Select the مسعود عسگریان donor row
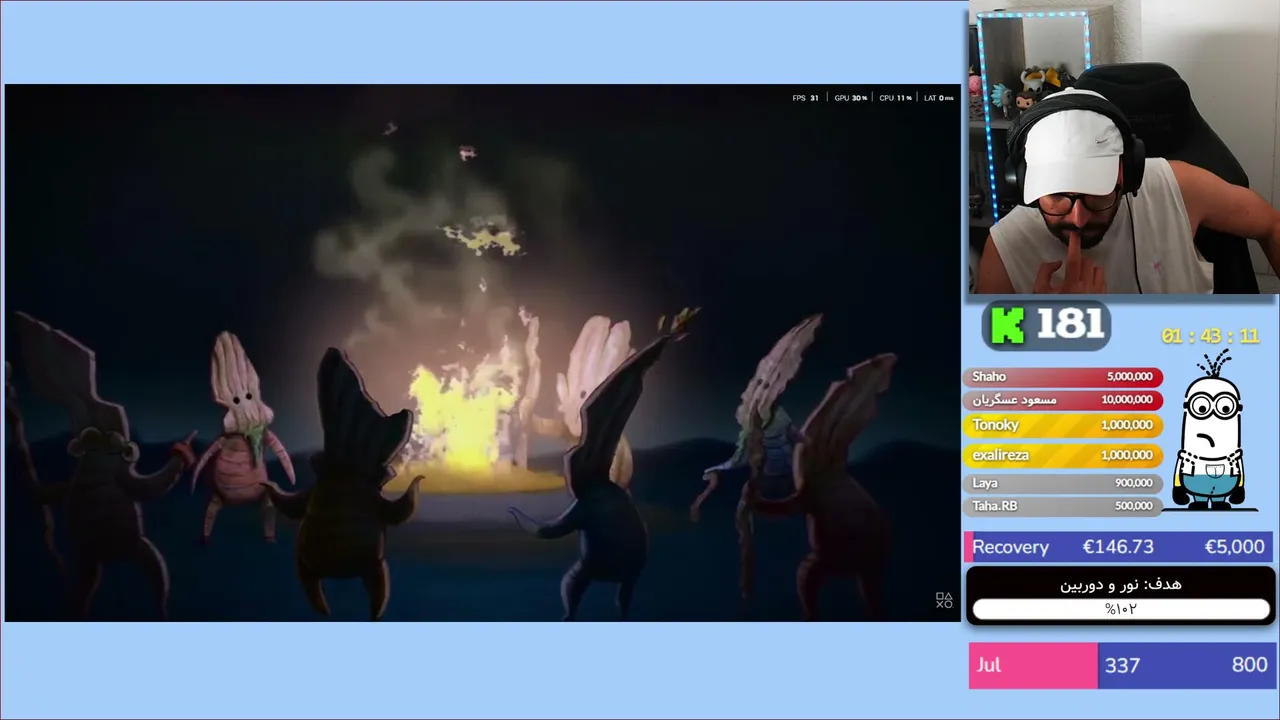 click(x=1063, y=400)
